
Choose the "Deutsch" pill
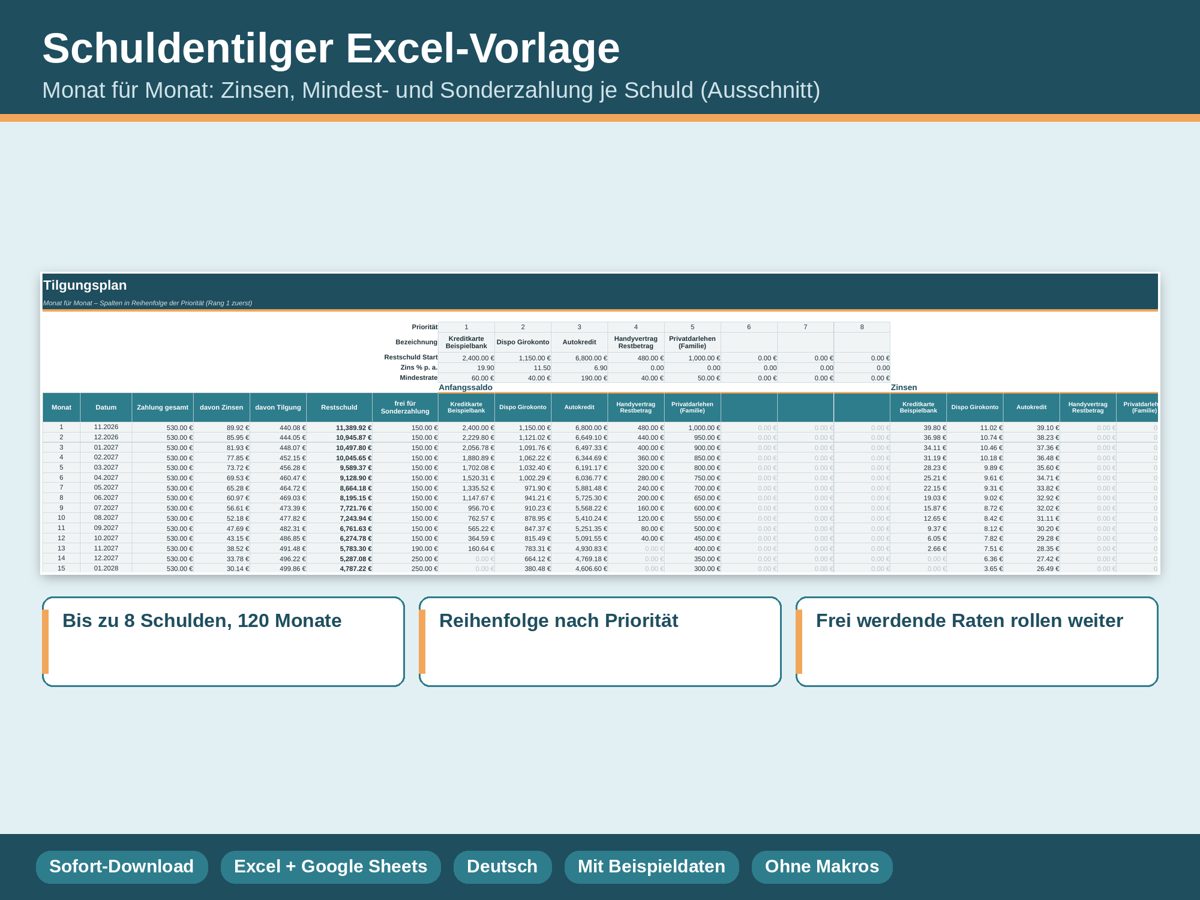point(502,867)
